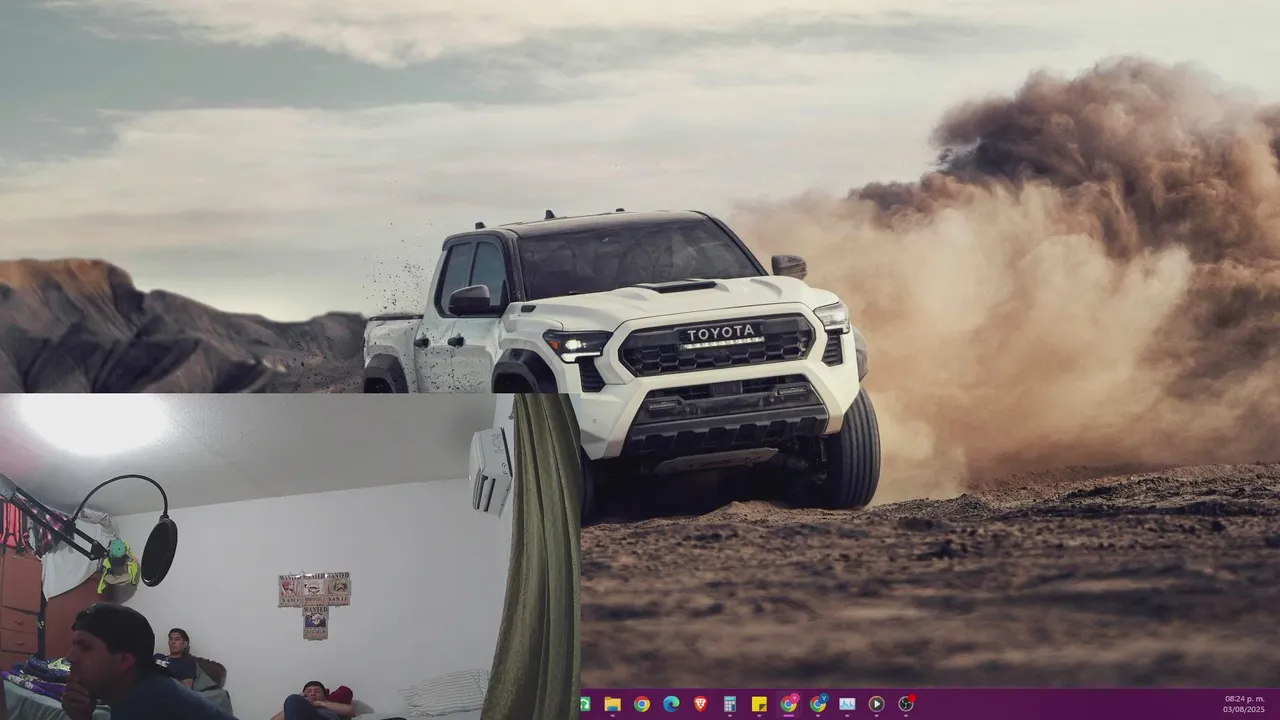Viewport: 1280px width, 720px height.
Task: Switch to Chrome profile with blue badge
Action: [818, 704]
